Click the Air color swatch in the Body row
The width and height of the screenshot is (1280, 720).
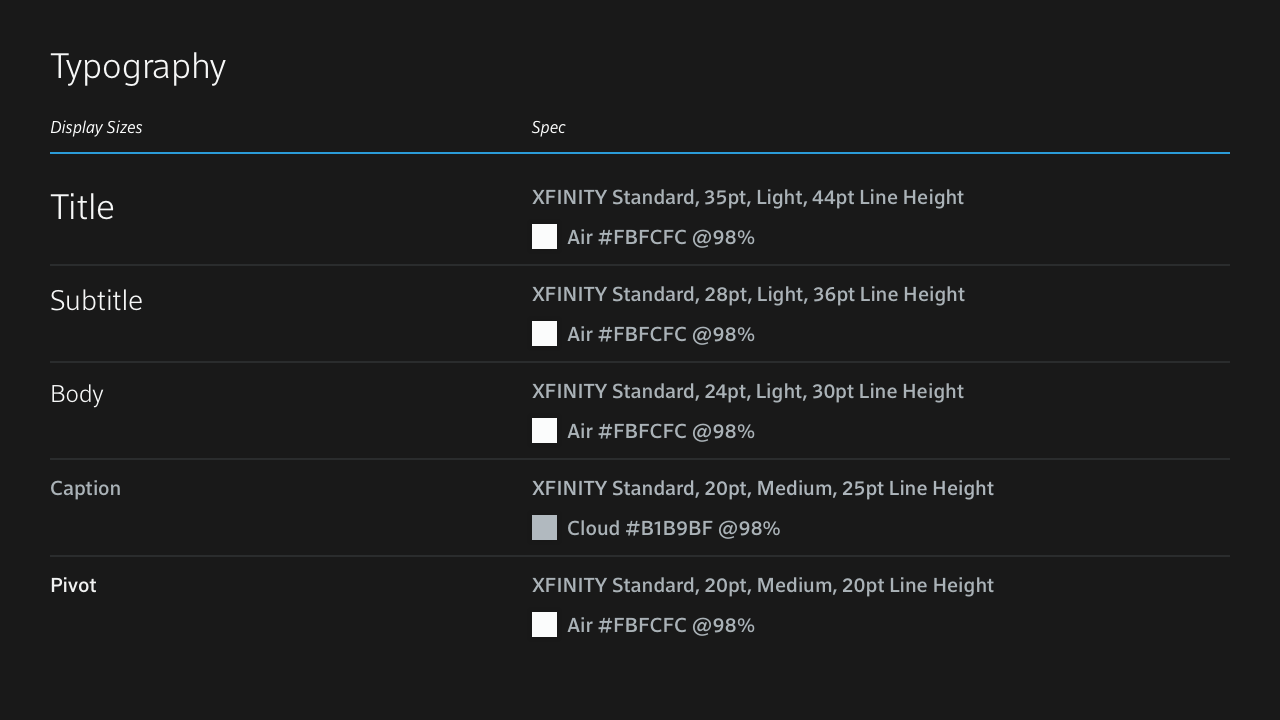click(544, 431)
